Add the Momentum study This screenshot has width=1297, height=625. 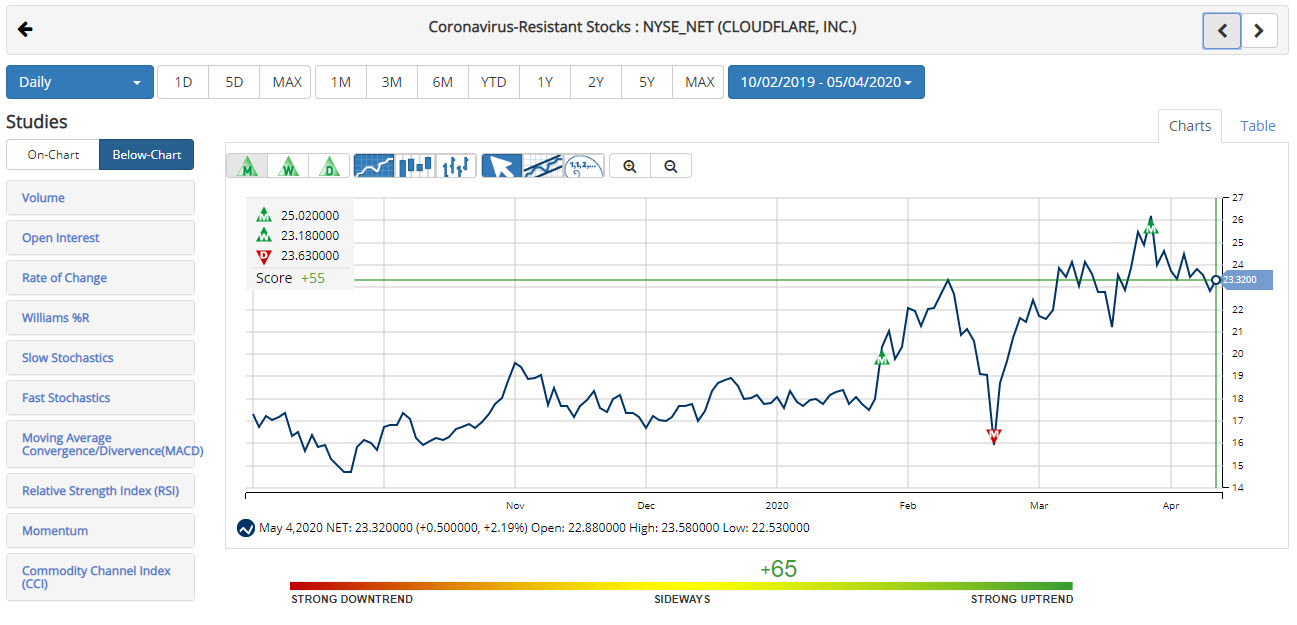100,531
